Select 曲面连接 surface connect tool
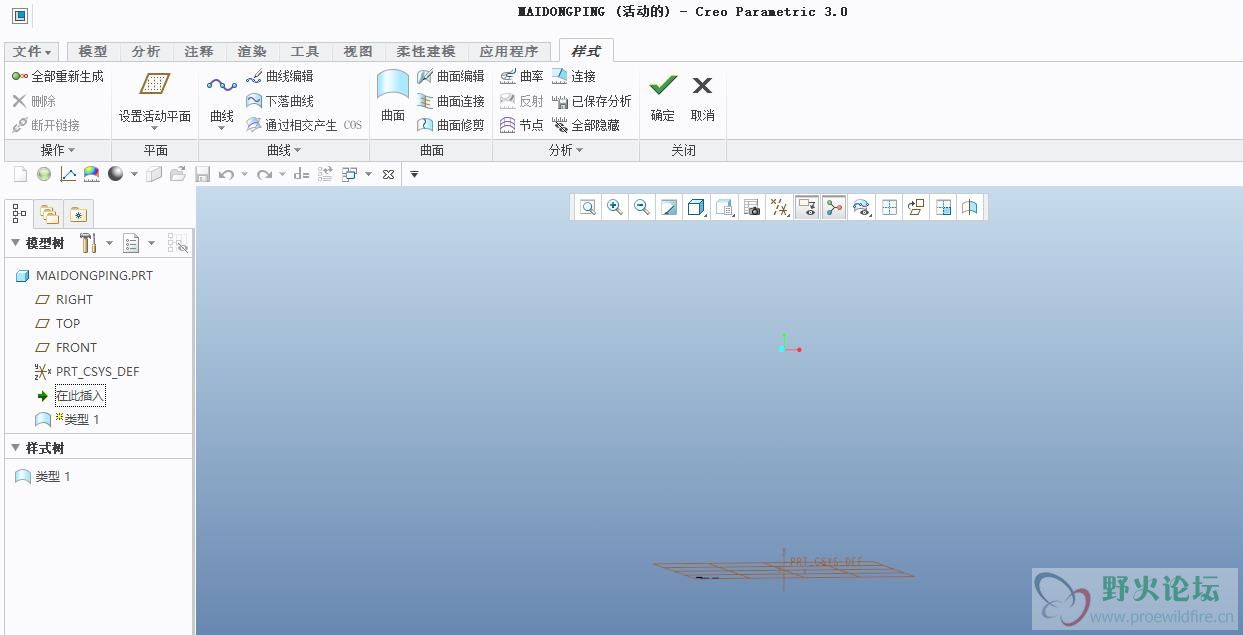 pyautogui.click(x=450, y=101)
